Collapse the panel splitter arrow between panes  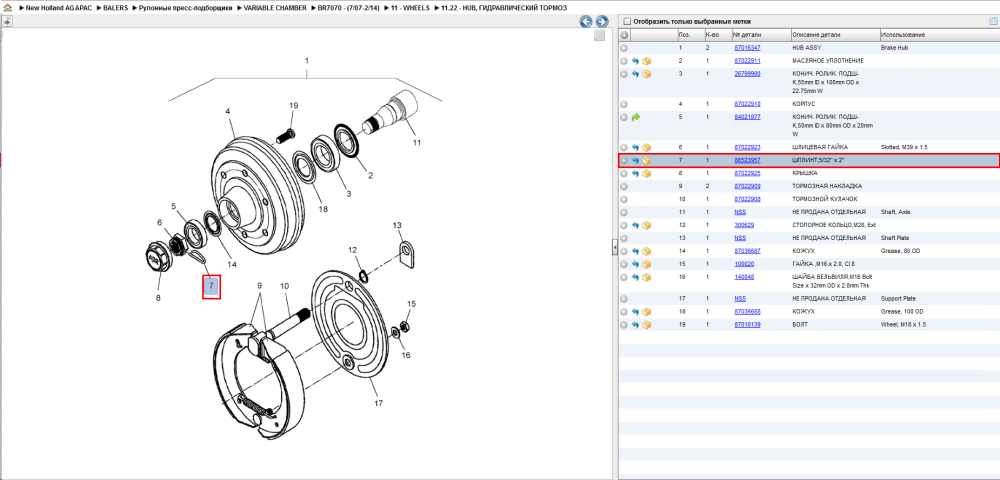pos(614,245)
